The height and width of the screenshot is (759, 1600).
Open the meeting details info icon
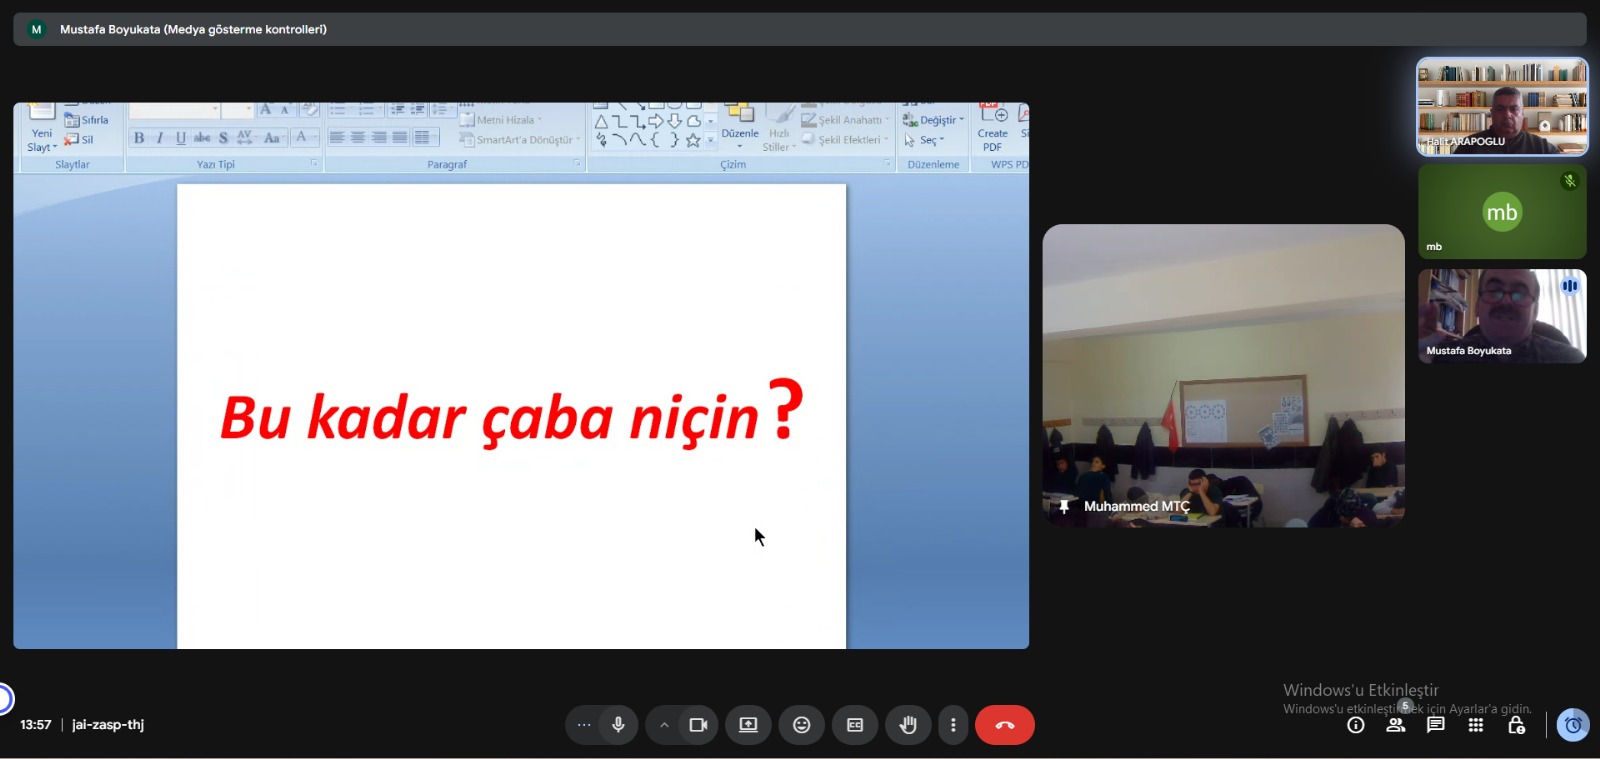(1356, 725)
